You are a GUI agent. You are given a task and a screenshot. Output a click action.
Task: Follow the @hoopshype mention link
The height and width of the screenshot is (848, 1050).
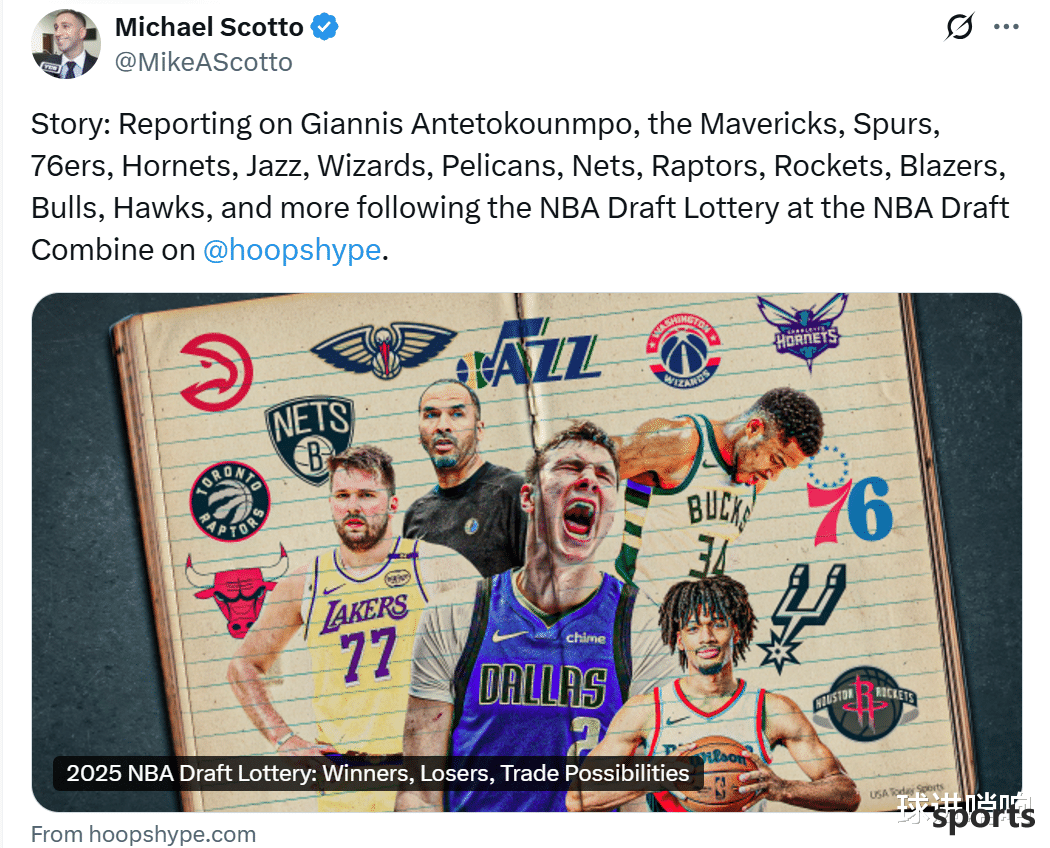point(292,250)
